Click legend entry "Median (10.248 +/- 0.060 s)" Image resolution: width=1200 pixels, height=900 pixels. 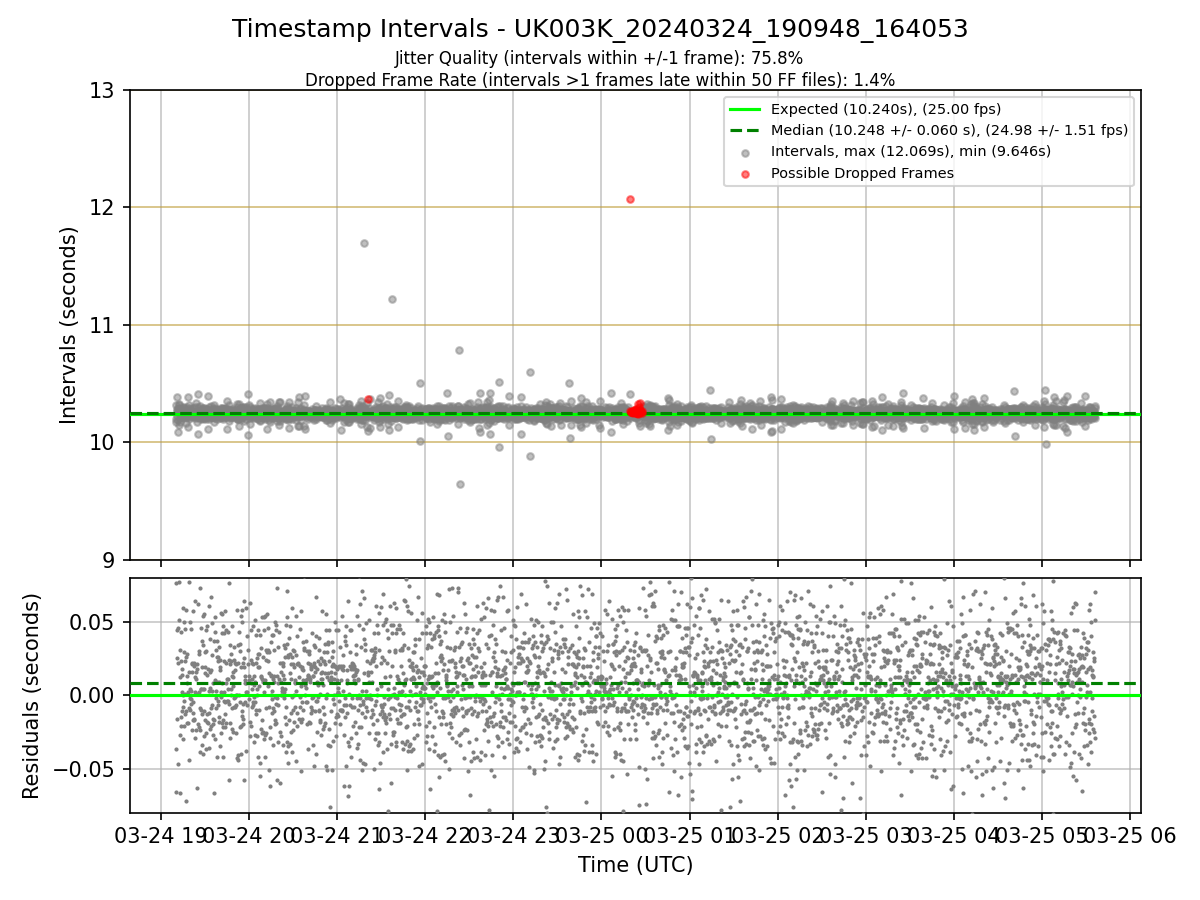pos(949,130)
